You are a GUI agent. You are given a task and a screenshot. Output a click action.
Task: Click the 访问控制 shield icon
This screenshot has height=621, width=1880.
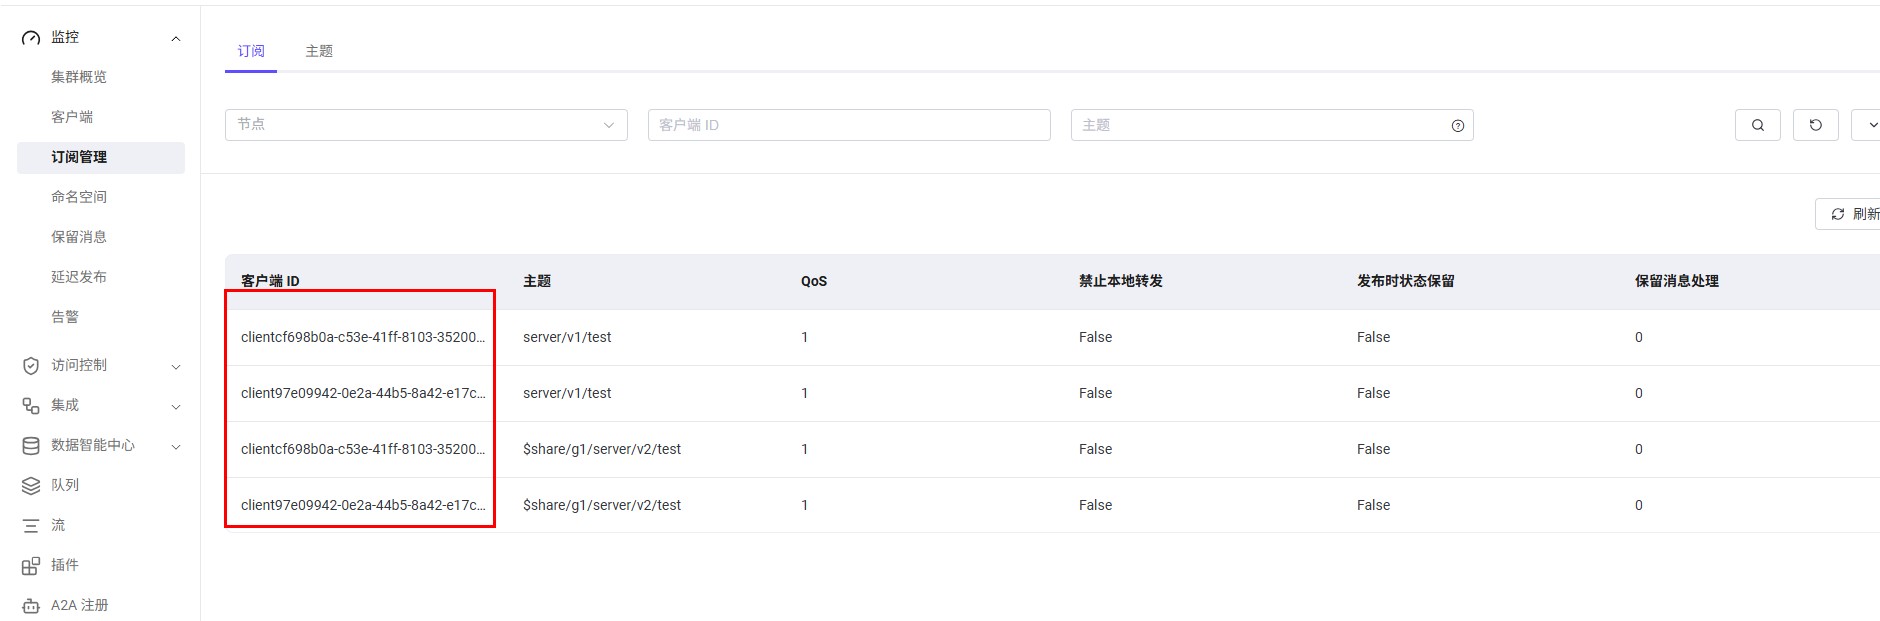[31, 366]
